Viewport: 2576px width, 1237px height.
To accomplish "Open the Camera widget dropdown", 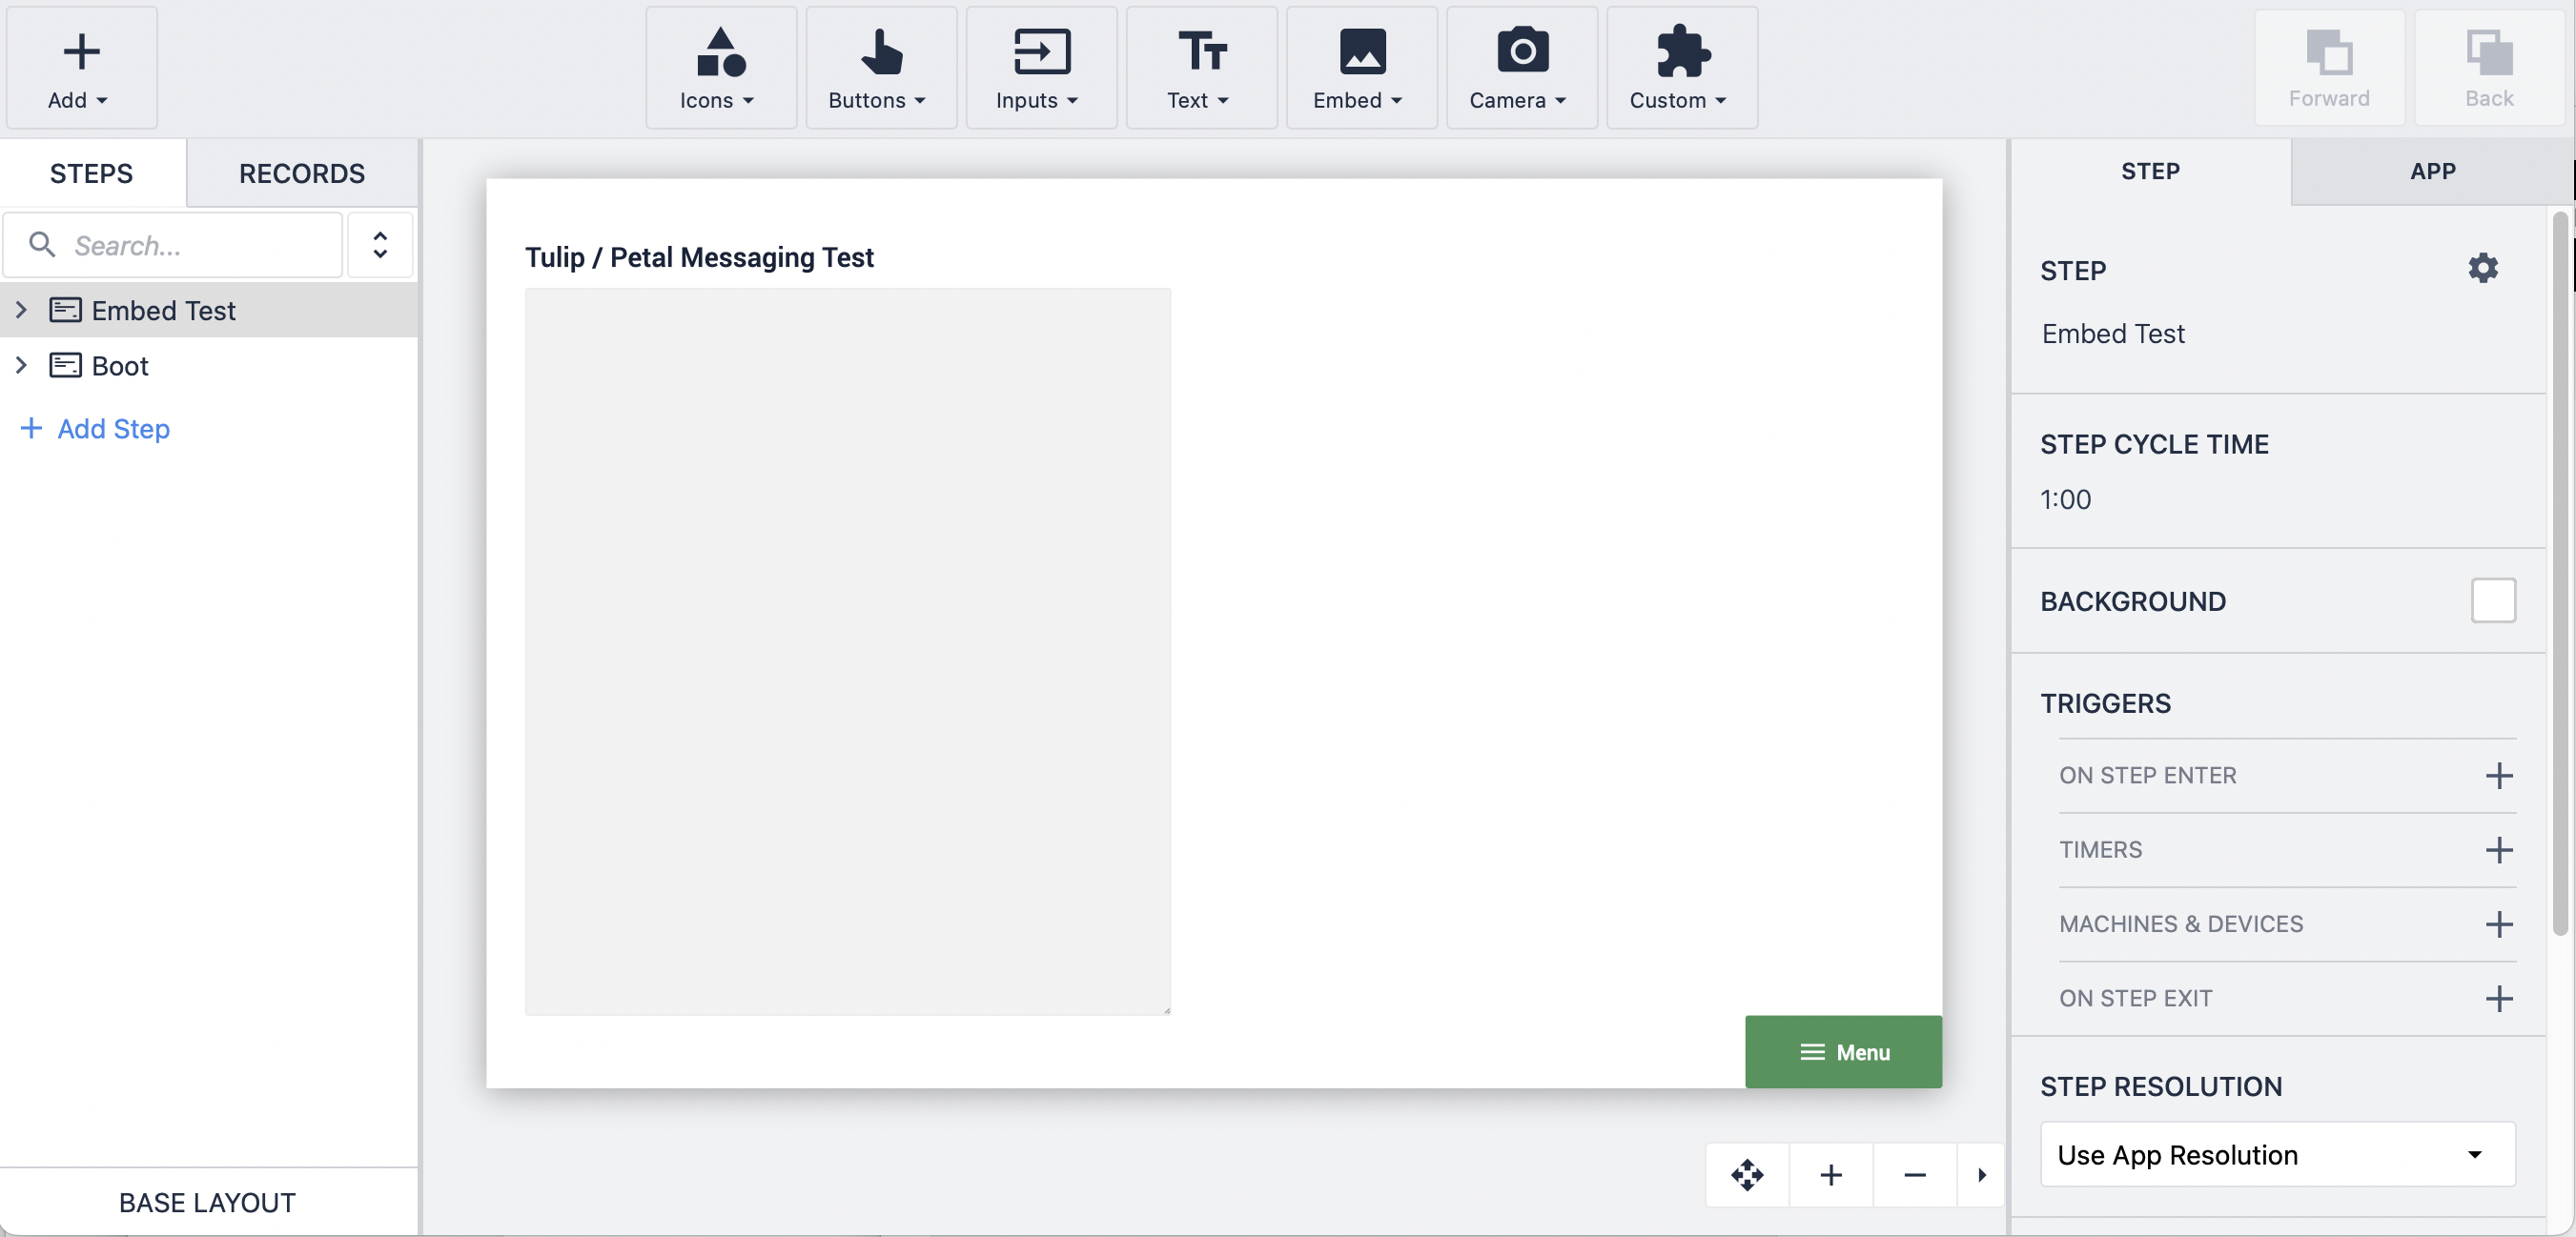I will click(1521, 68).
